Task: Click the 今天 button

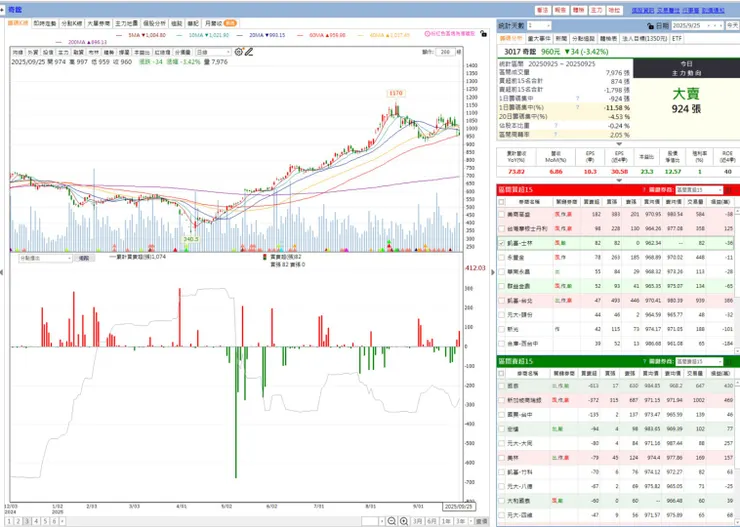Action: [x=732, y=25]
